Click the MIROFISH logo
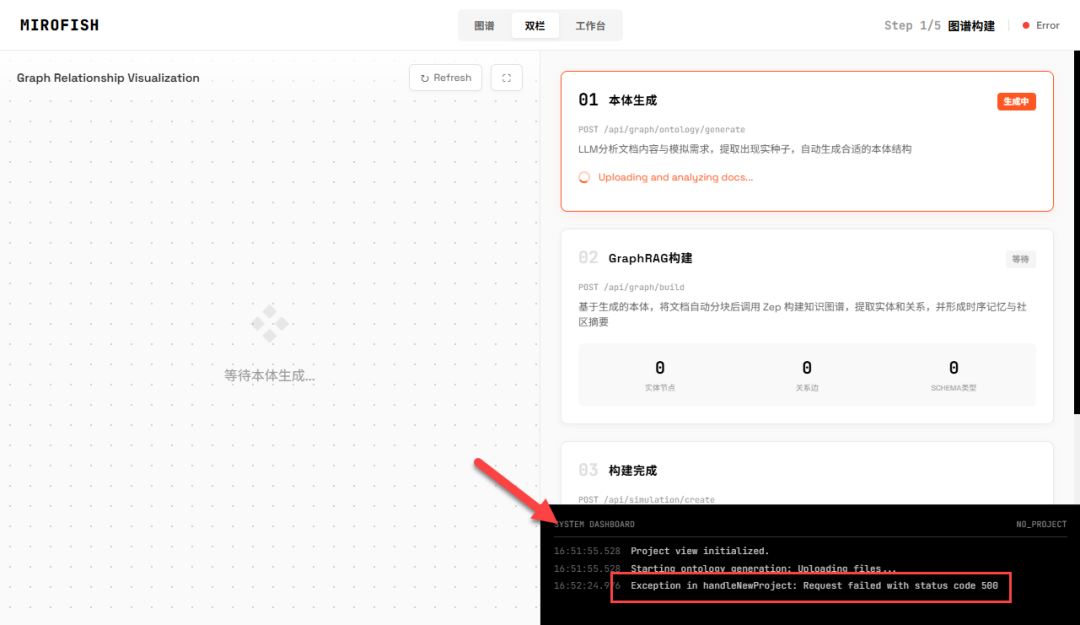This screenshot has height=625, width=1080. pos(59,25)
